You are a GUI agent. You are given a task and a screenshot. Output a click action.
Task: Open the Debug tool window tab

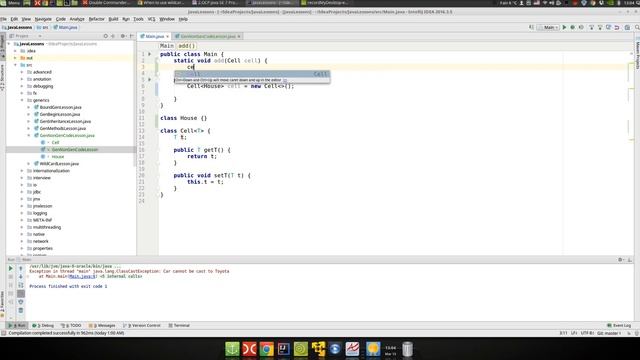pyautogui.click(x=43, y=325)
